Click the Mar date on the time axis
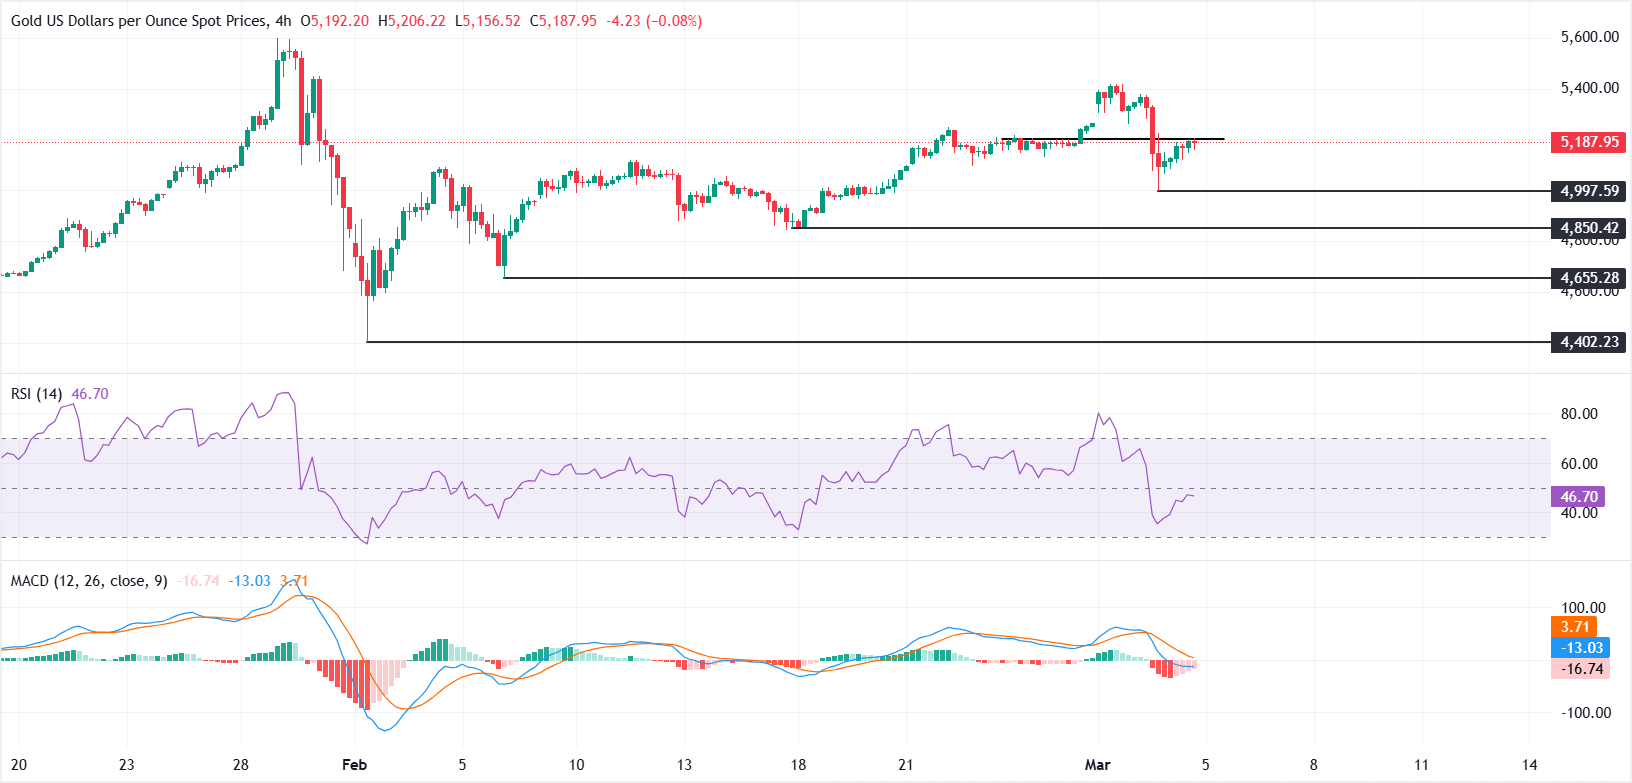The image size is (1632, 783). point(1097,765)
